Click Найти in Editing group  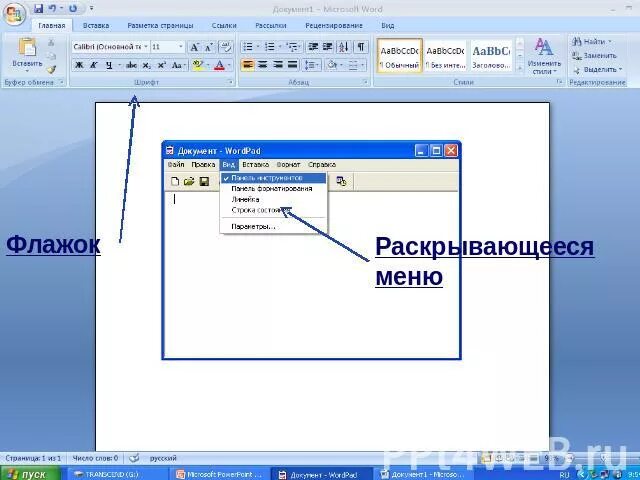click(x=591, y=42)
